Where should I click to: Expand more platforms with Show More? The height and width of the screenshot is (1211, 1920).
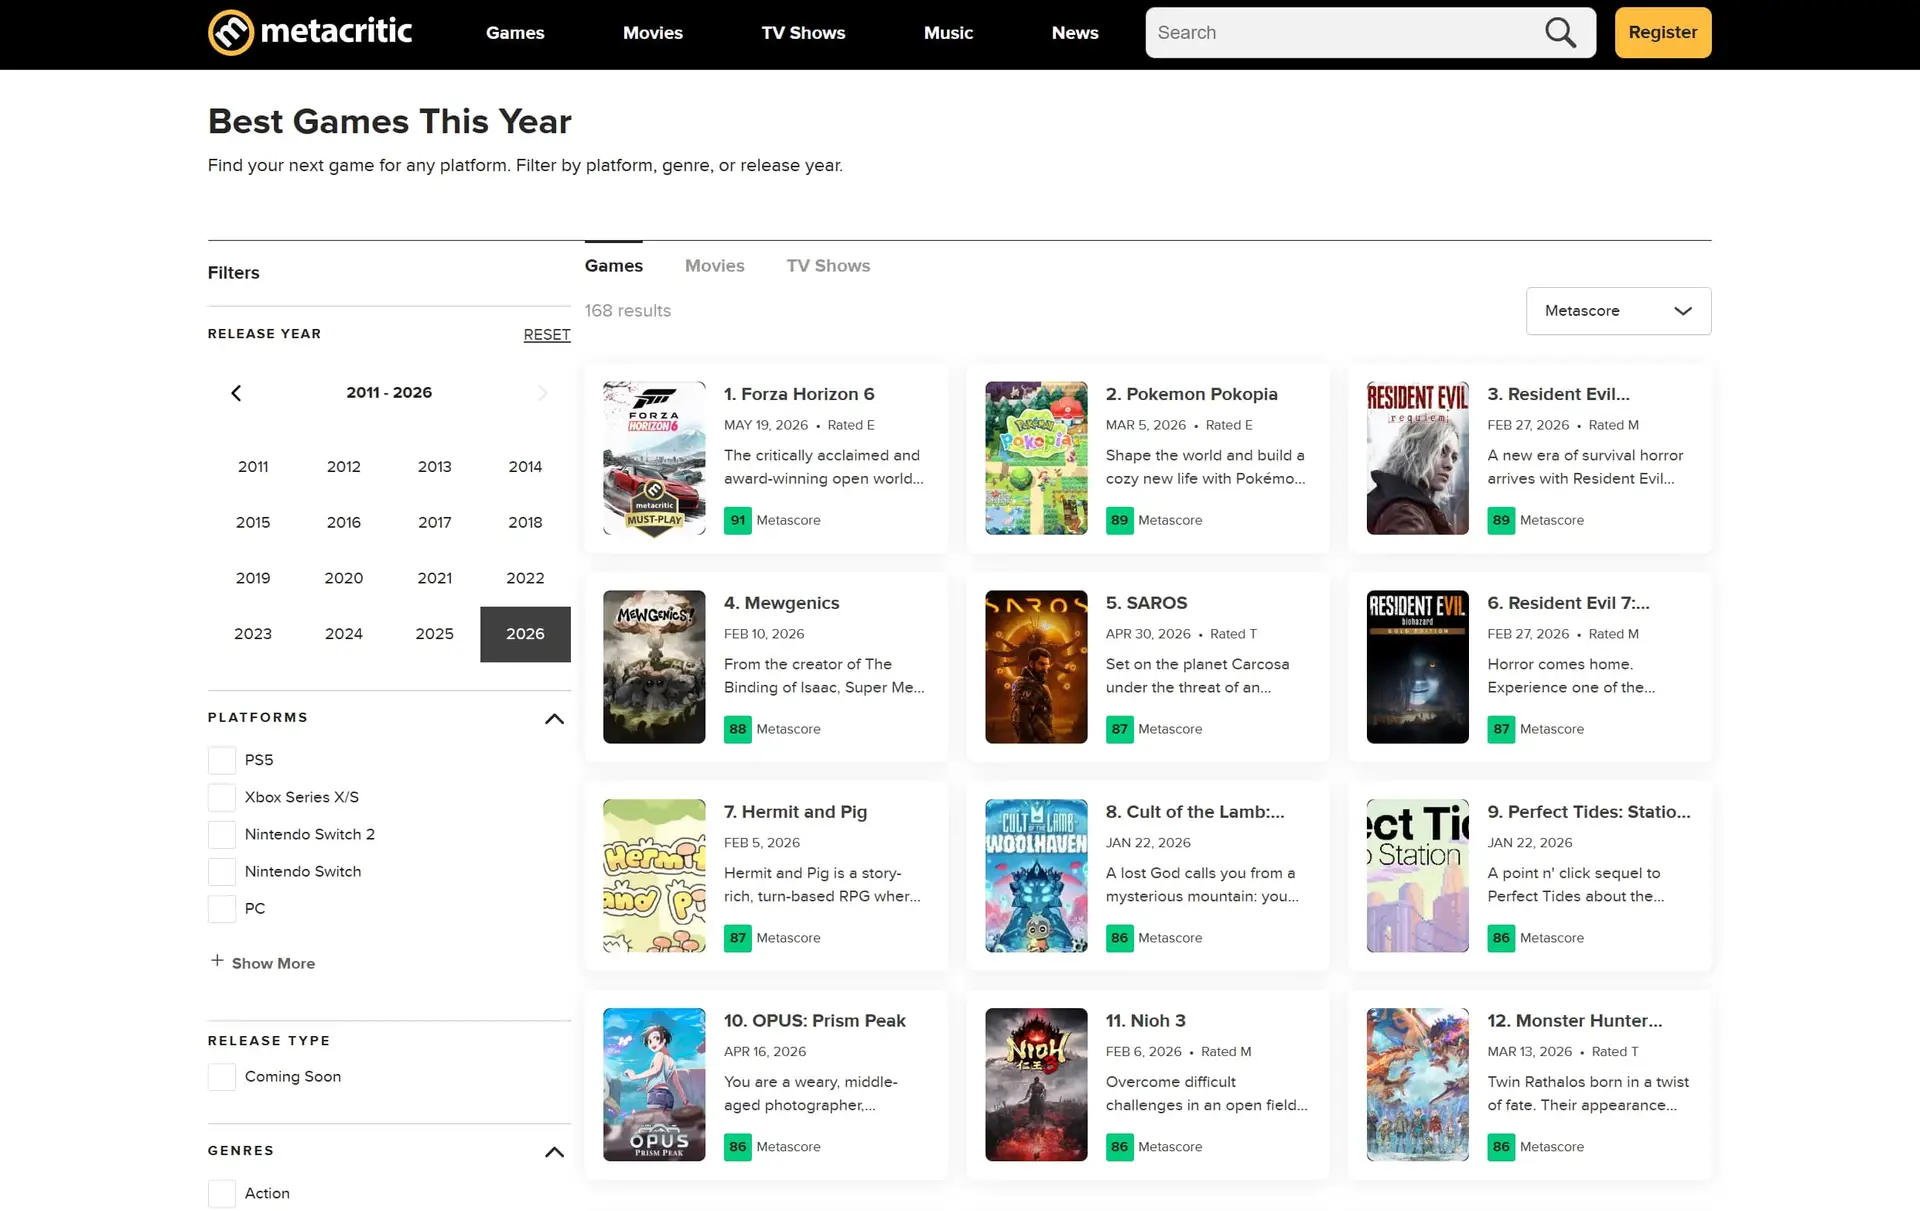coord(262,963)
